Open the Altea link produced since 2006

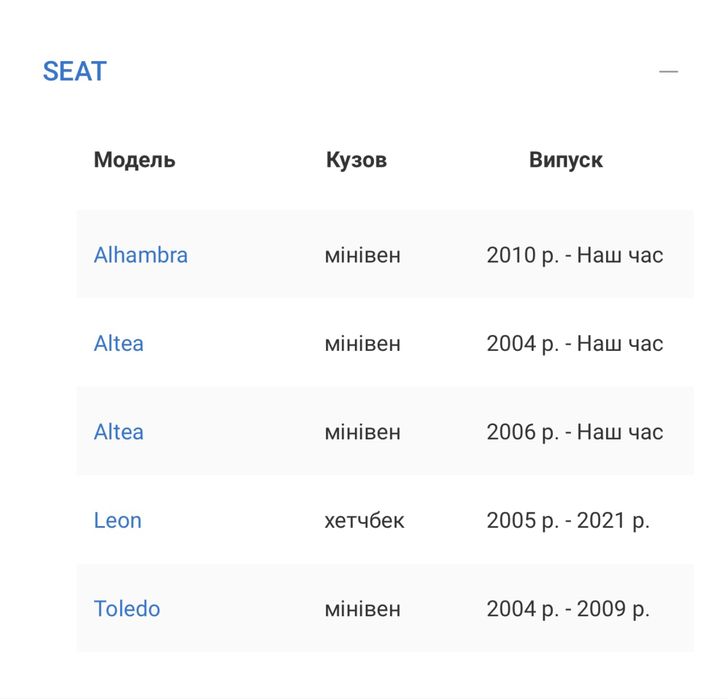[118, 432]
